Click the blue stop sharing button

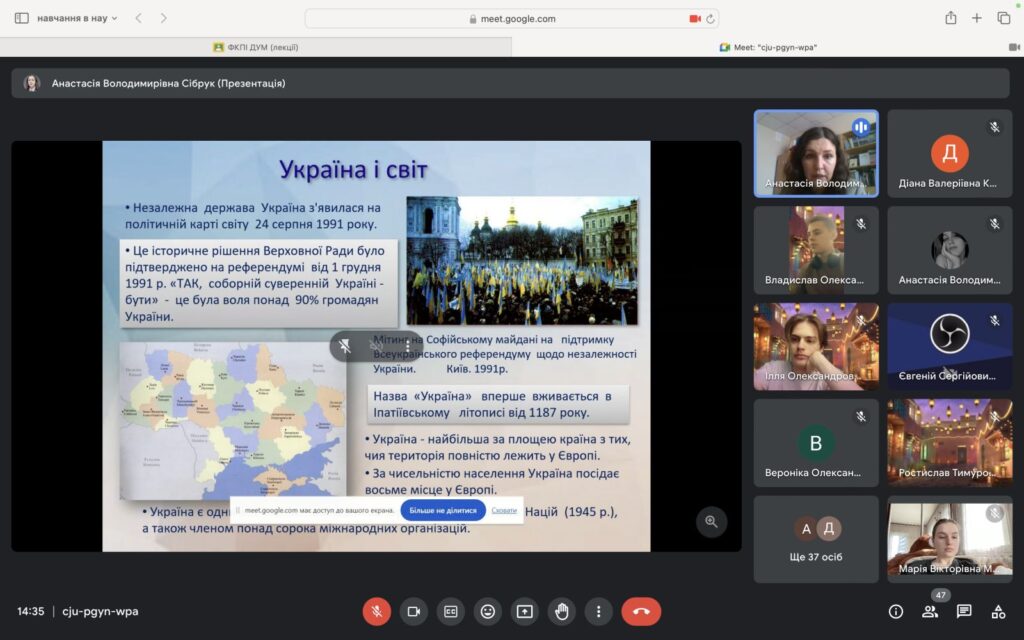pyautogui.click(x=443, y=510)
